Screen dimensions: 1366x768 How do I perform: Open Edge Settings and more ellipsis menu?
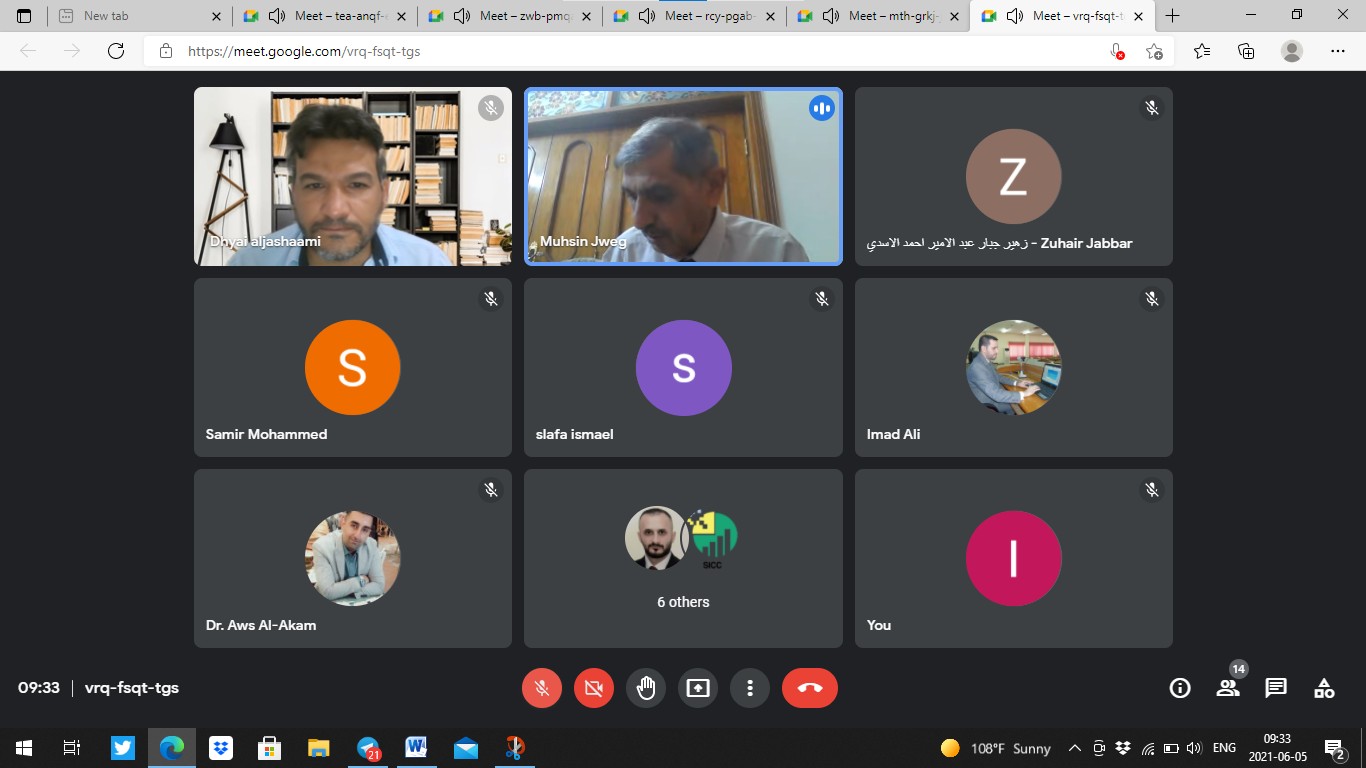tap(1338, 51)
